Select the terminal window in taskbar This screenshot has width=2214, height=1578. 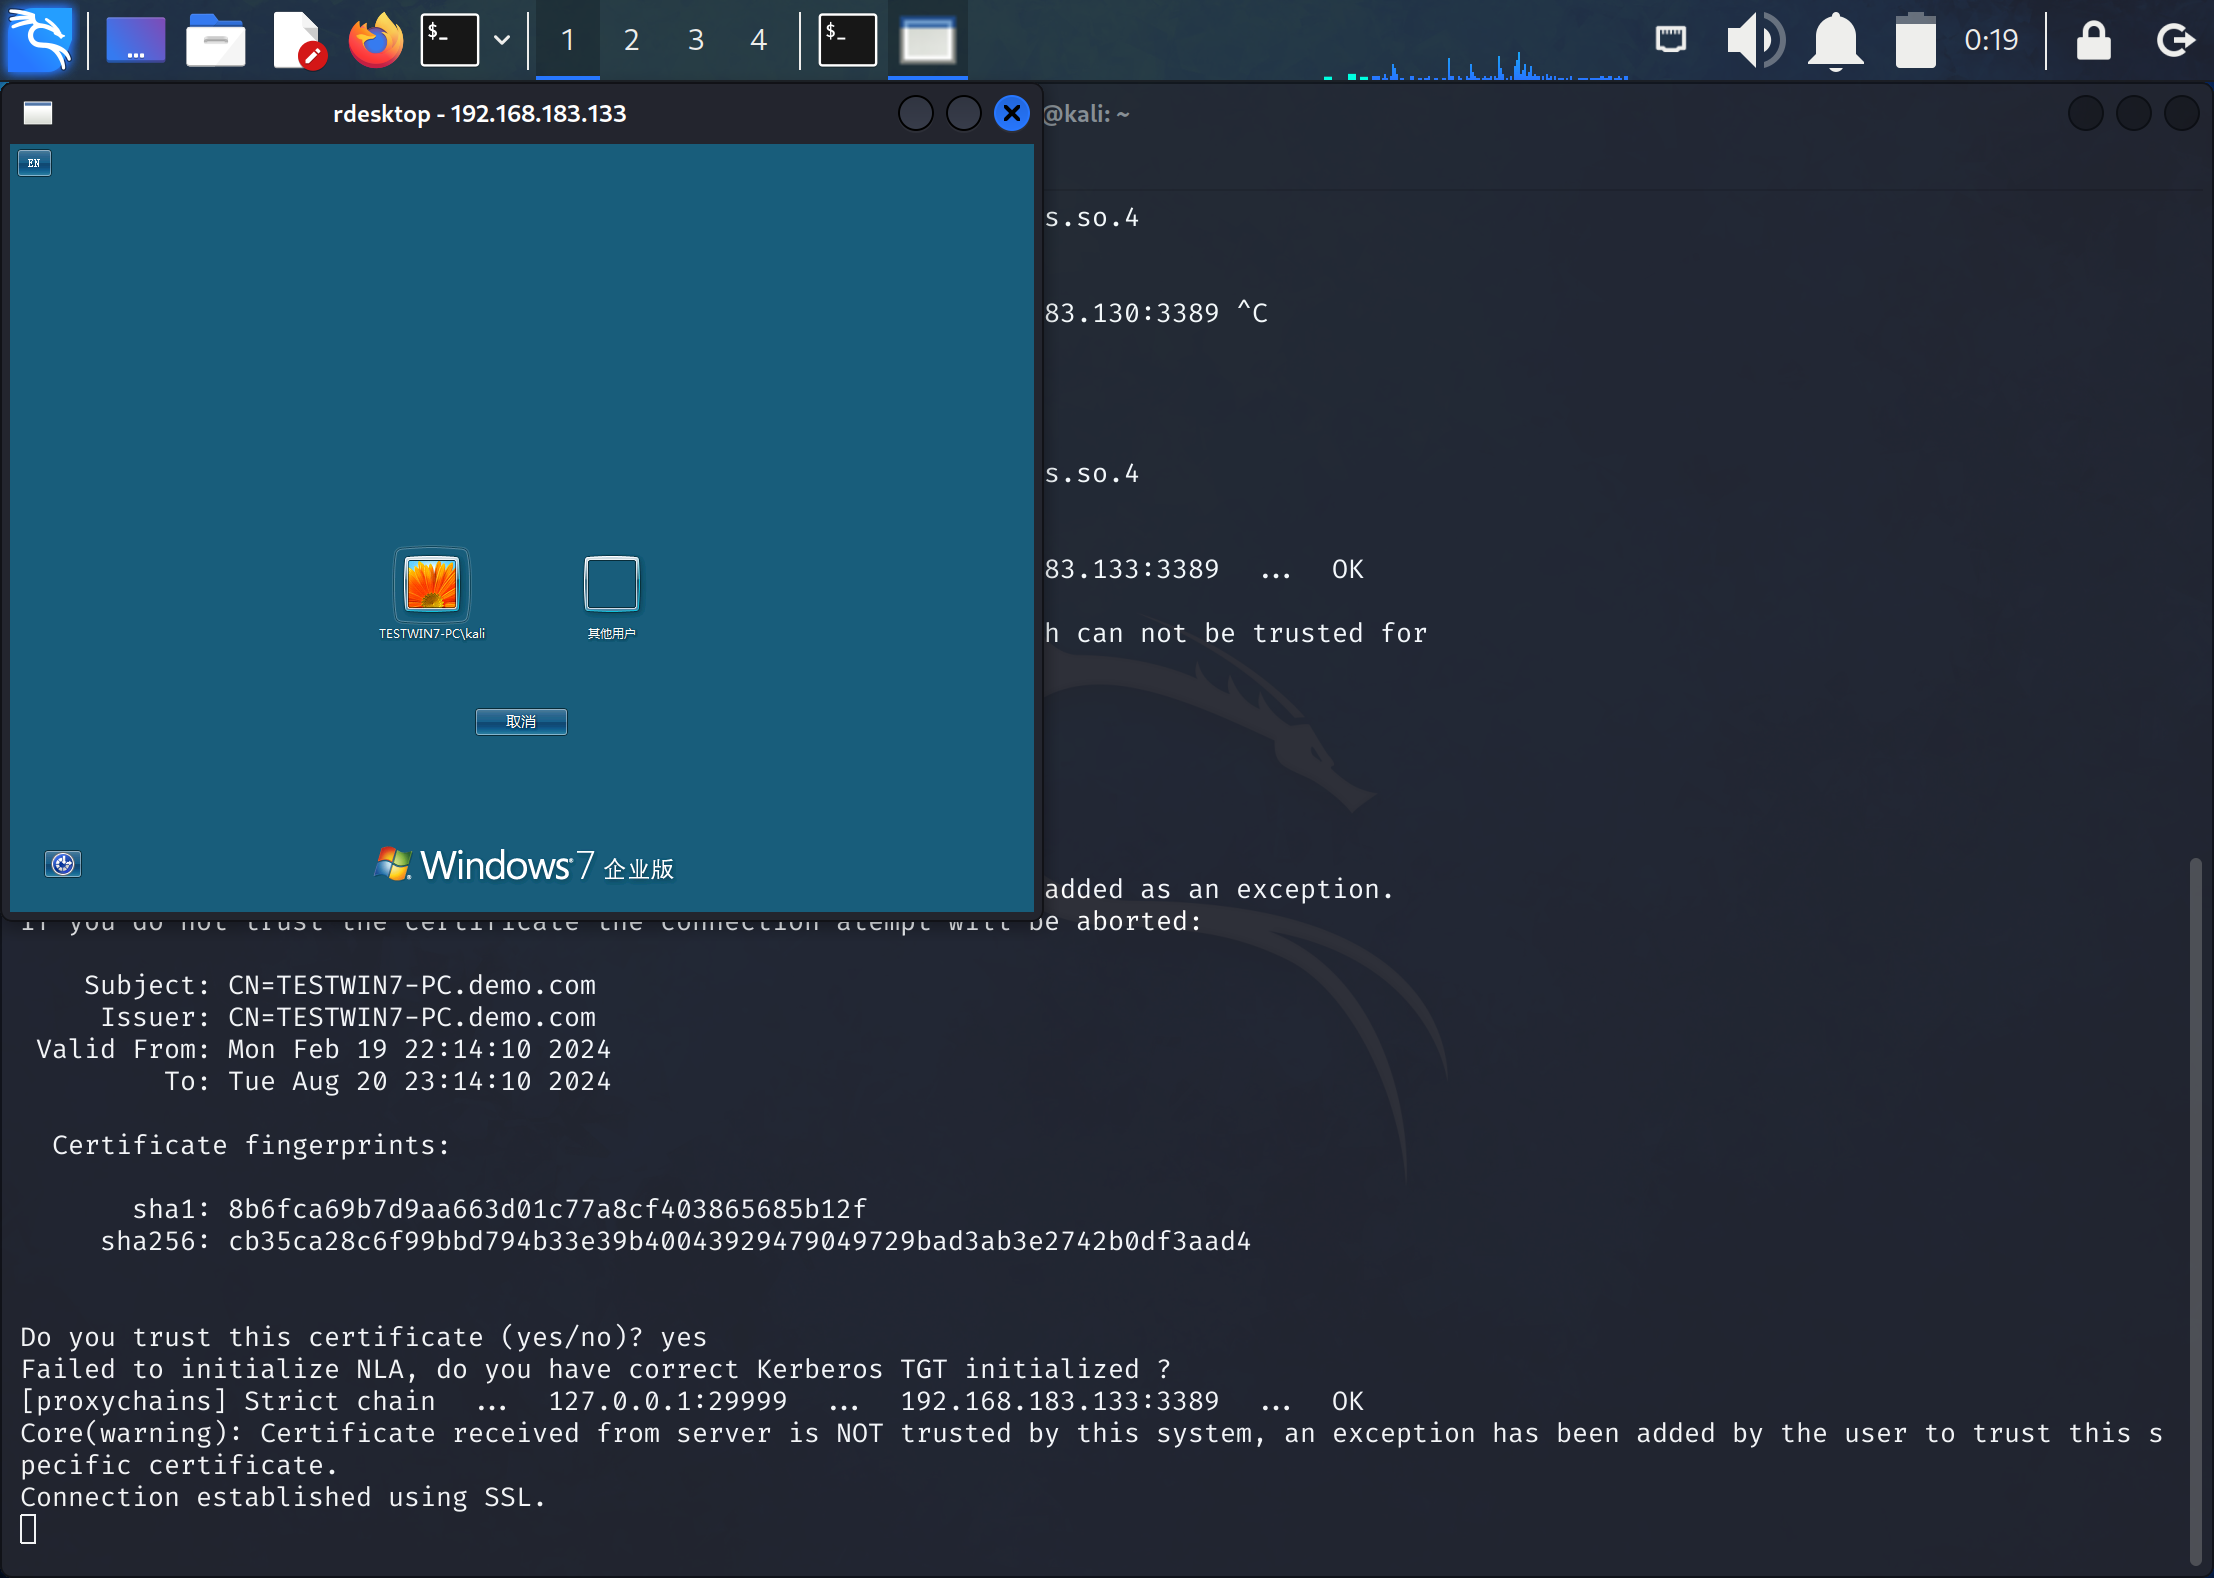point(847,40)
